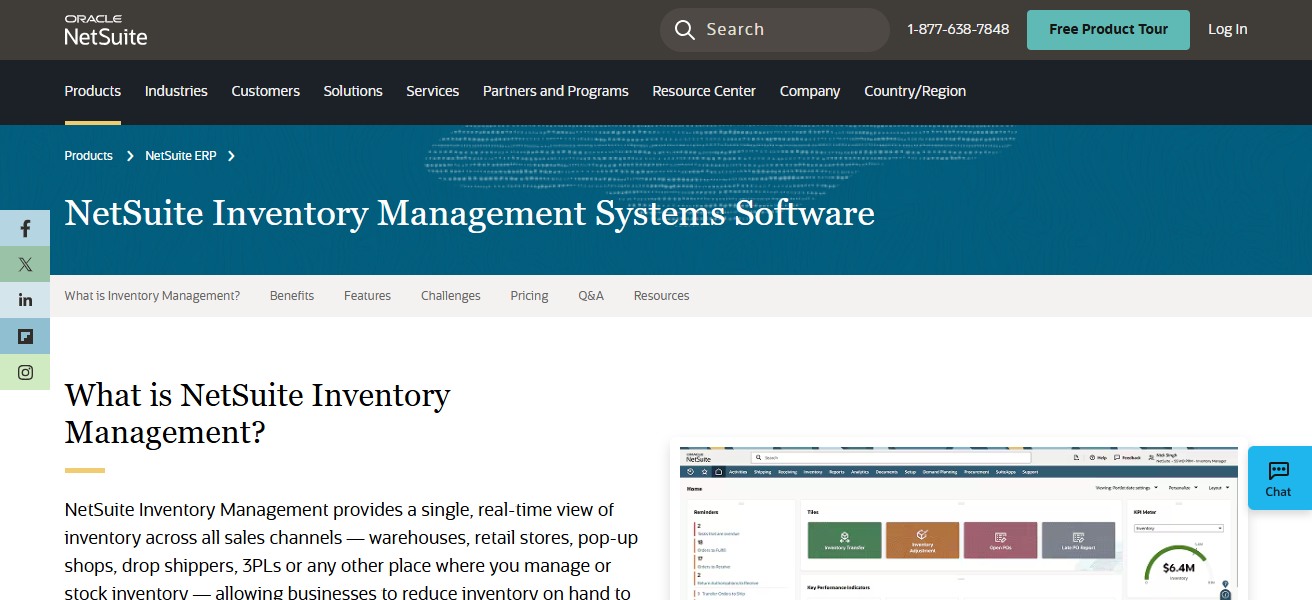
Task: Click the home icon in dashboard image
Action: tap(717, 471)
